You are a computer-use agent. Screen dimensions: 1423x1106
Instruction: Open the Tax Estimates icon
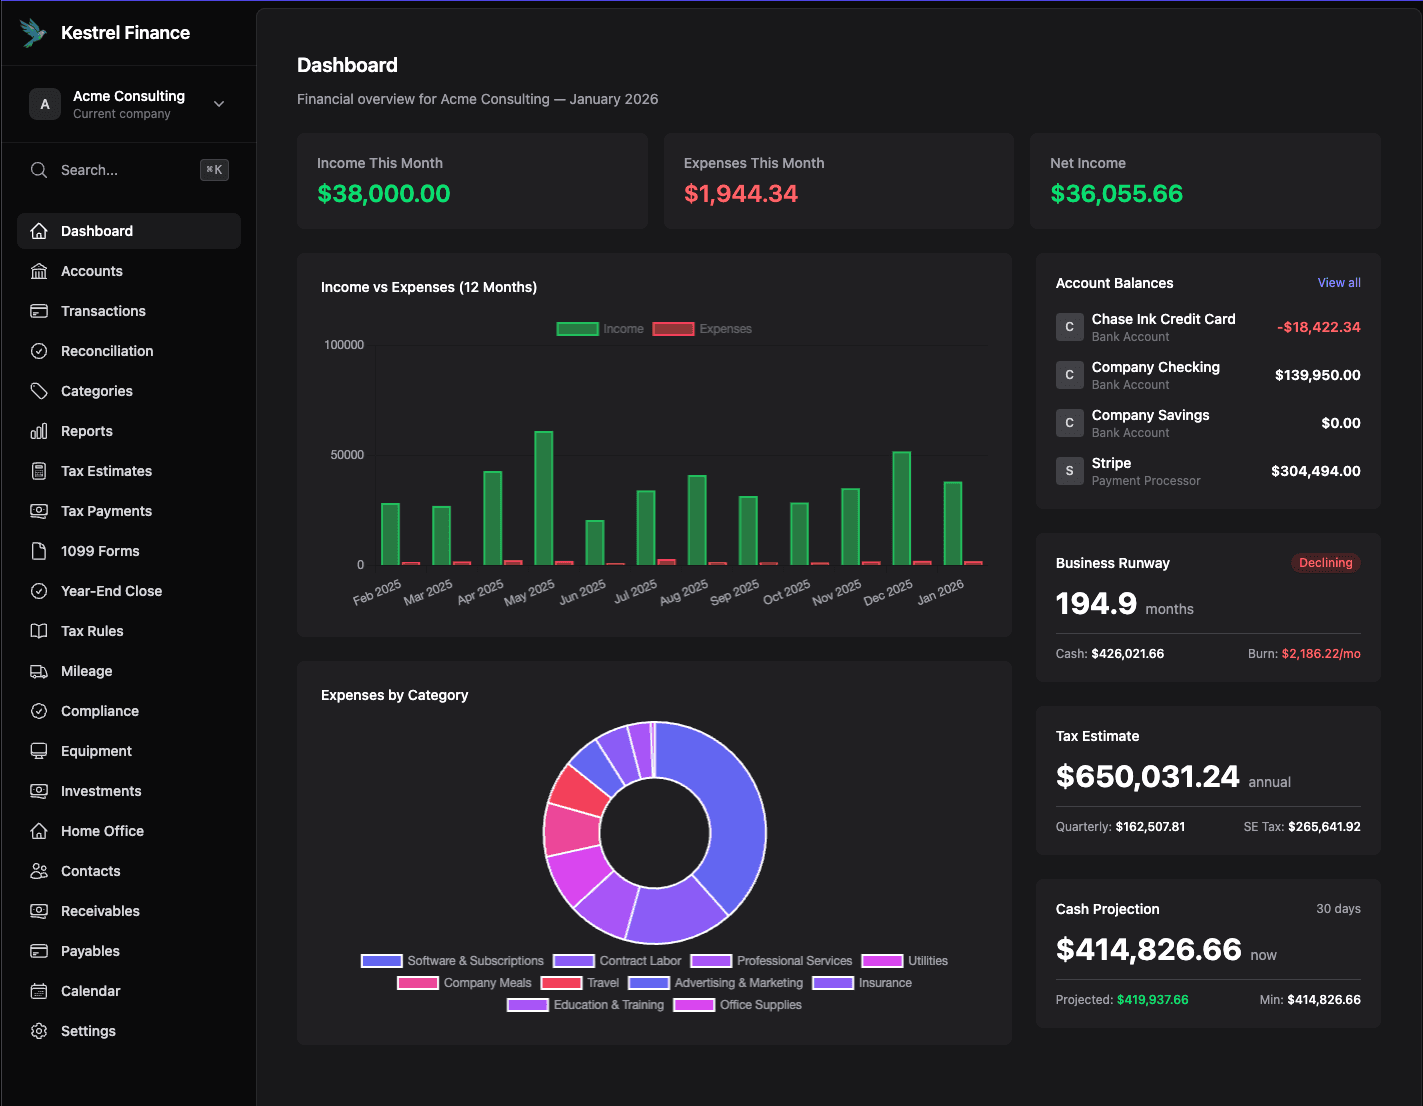39,471
